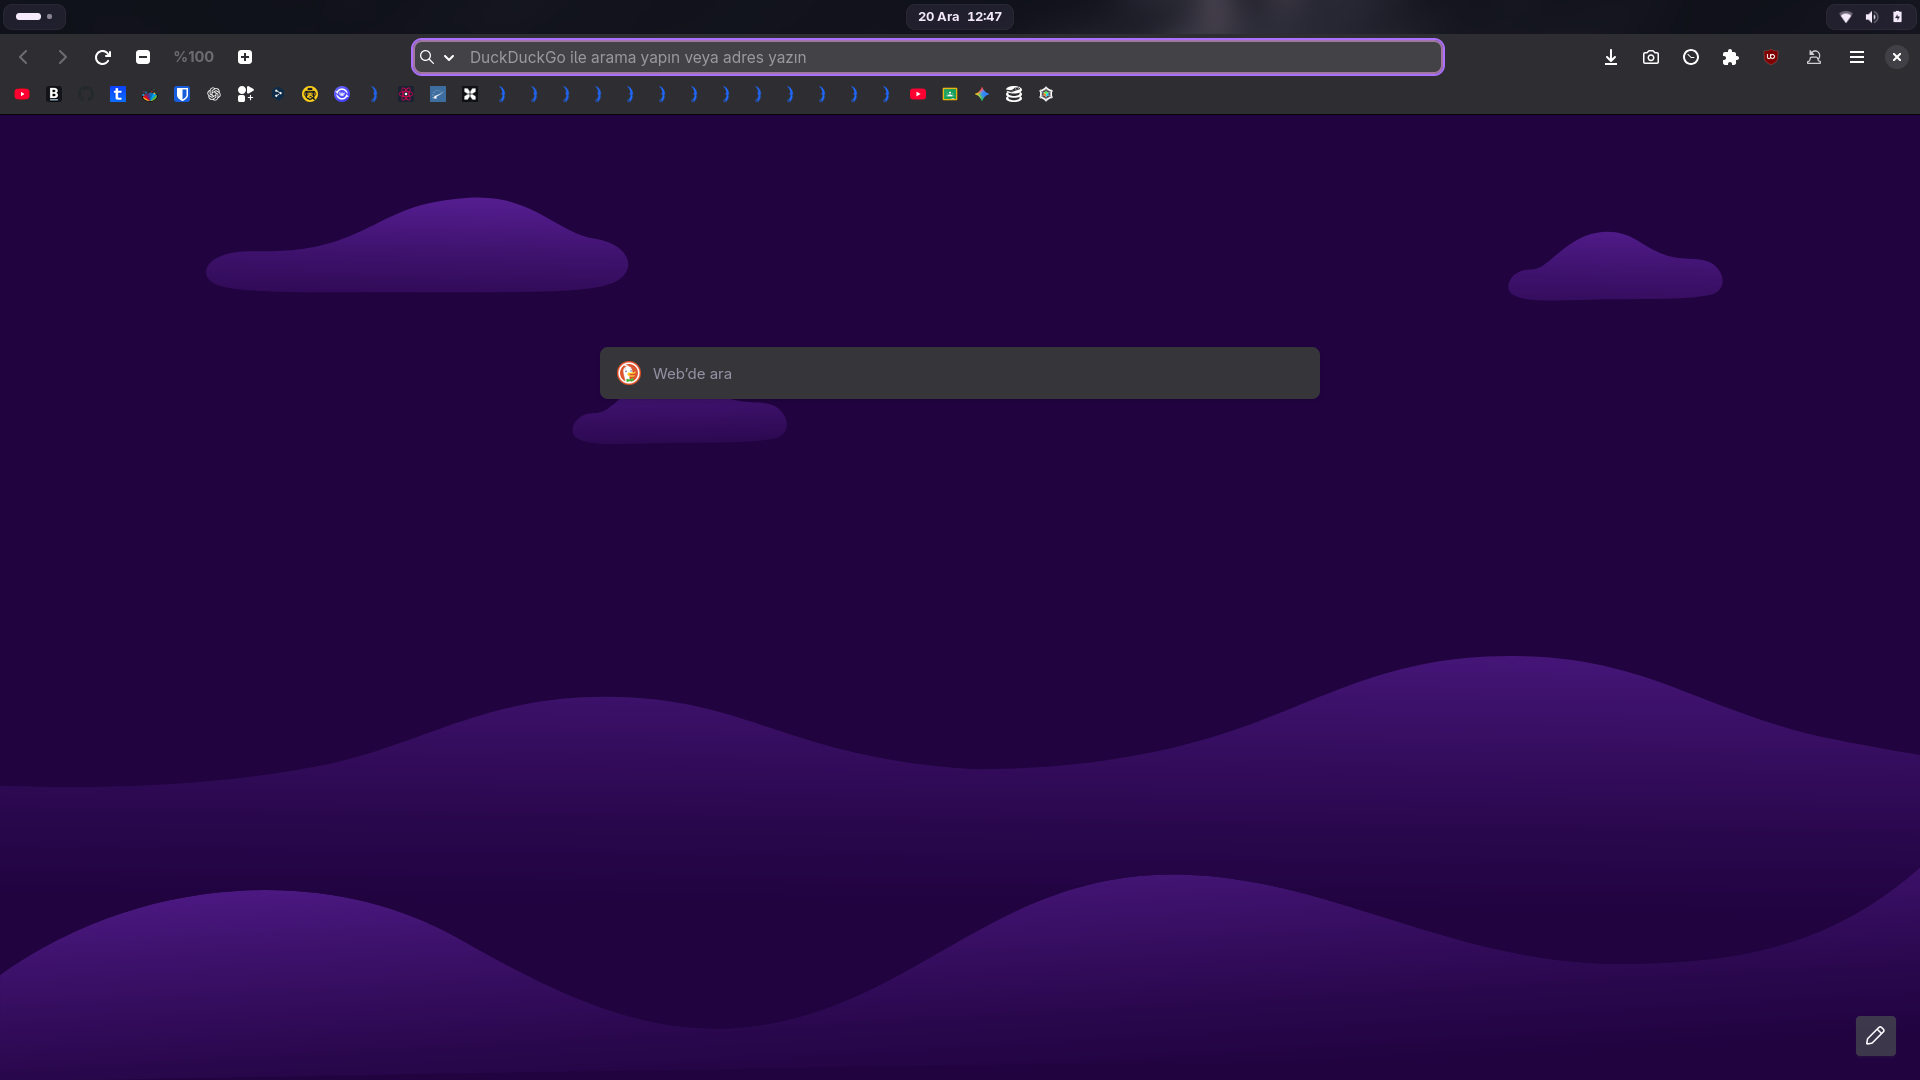Screen dimensions: 1920x1080
Task: Open the battery status icon in top bar
Action: 1897,17
